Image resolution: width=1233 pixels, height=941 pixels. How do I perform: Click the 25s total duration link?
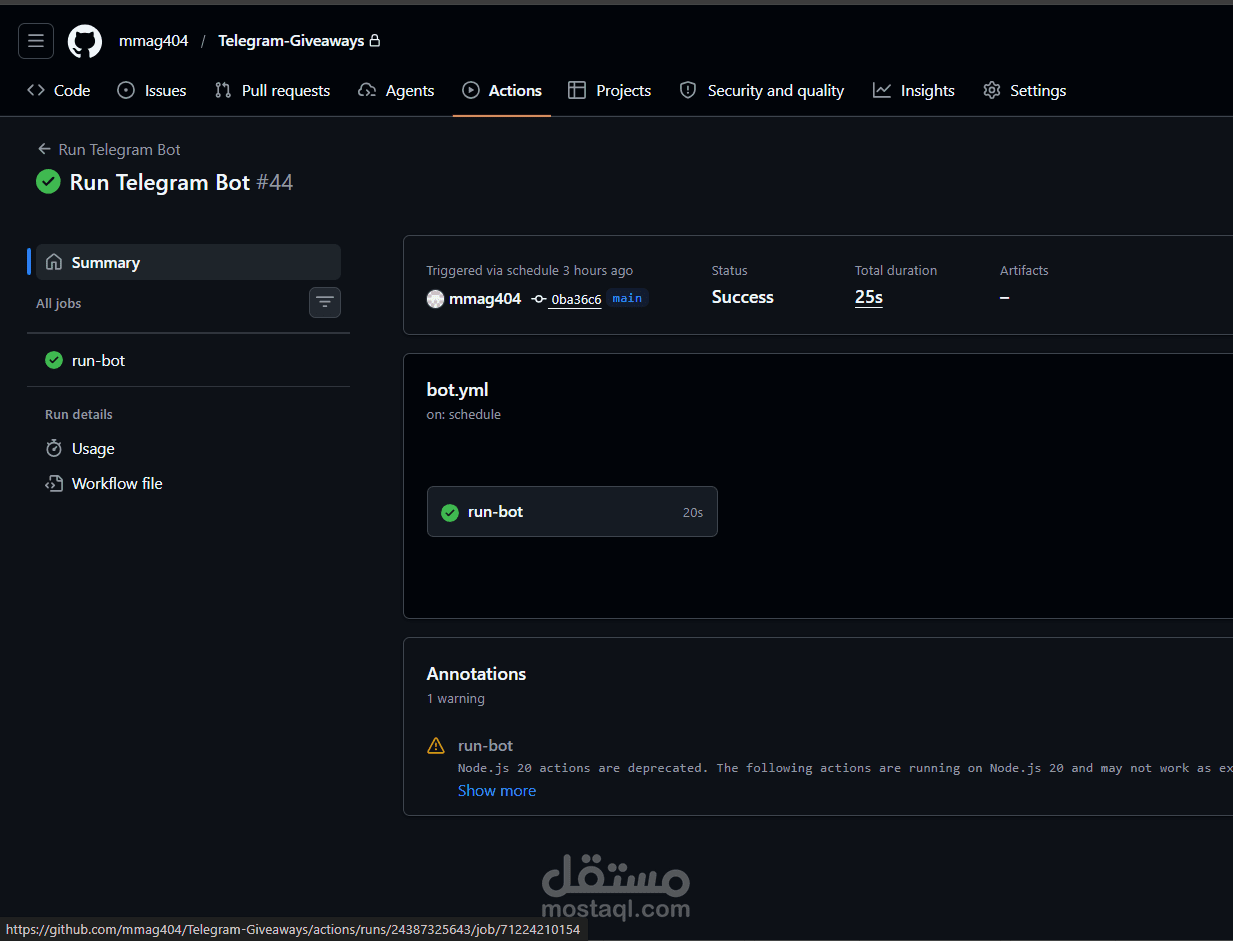tap(869, 297)
